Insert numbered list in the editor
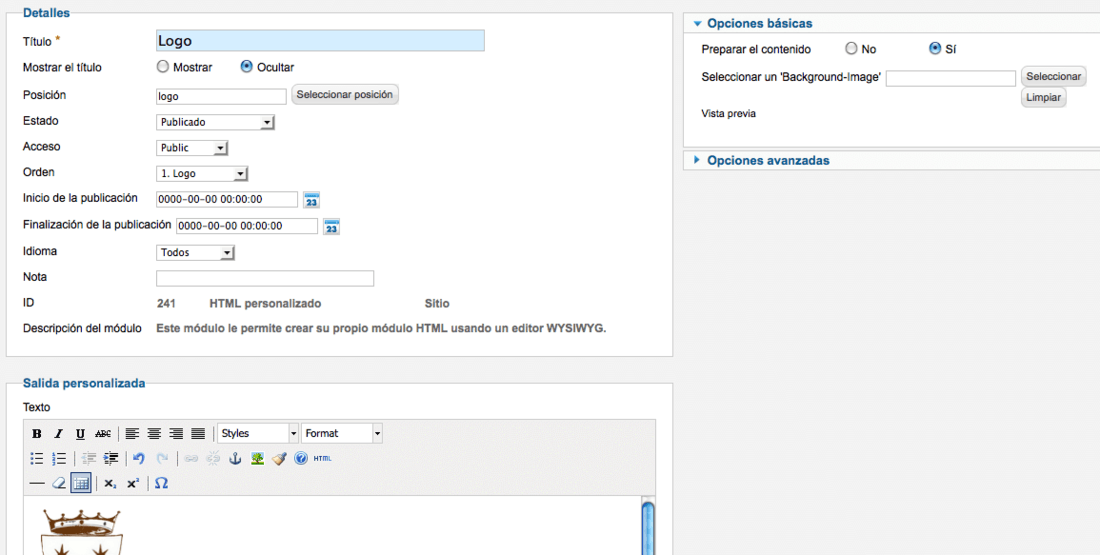 (x=60, y=459)
